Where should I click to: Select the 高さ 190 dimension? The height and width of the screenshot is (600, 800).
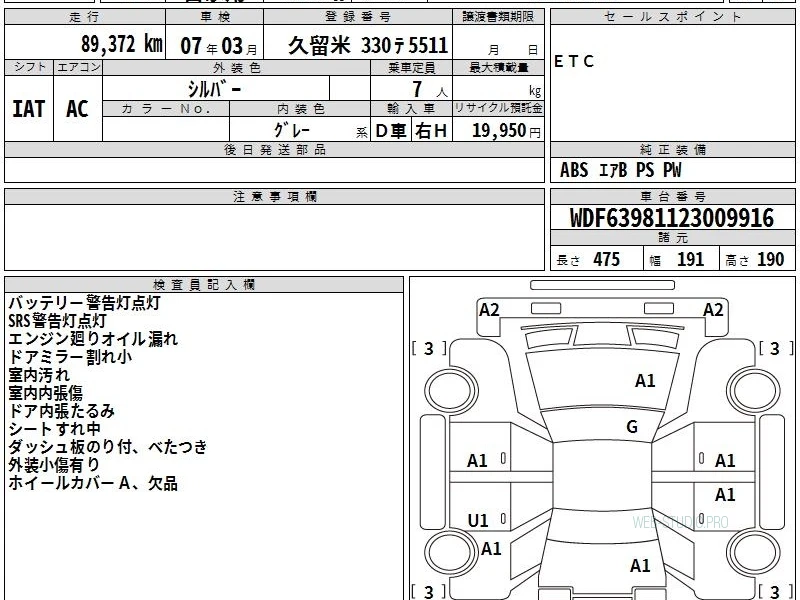(x=755, y=260)
